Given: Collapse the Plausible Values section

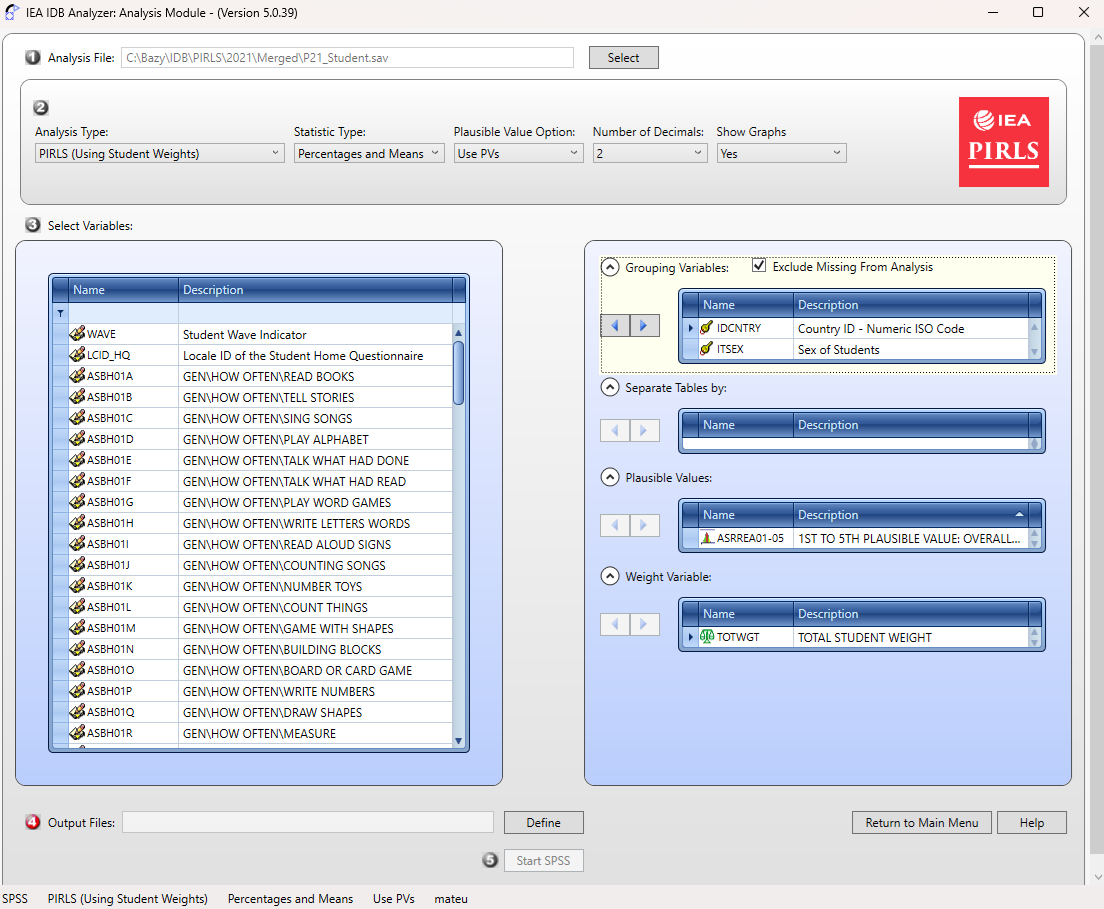Looking at the screenshot, I should (610, 477).
